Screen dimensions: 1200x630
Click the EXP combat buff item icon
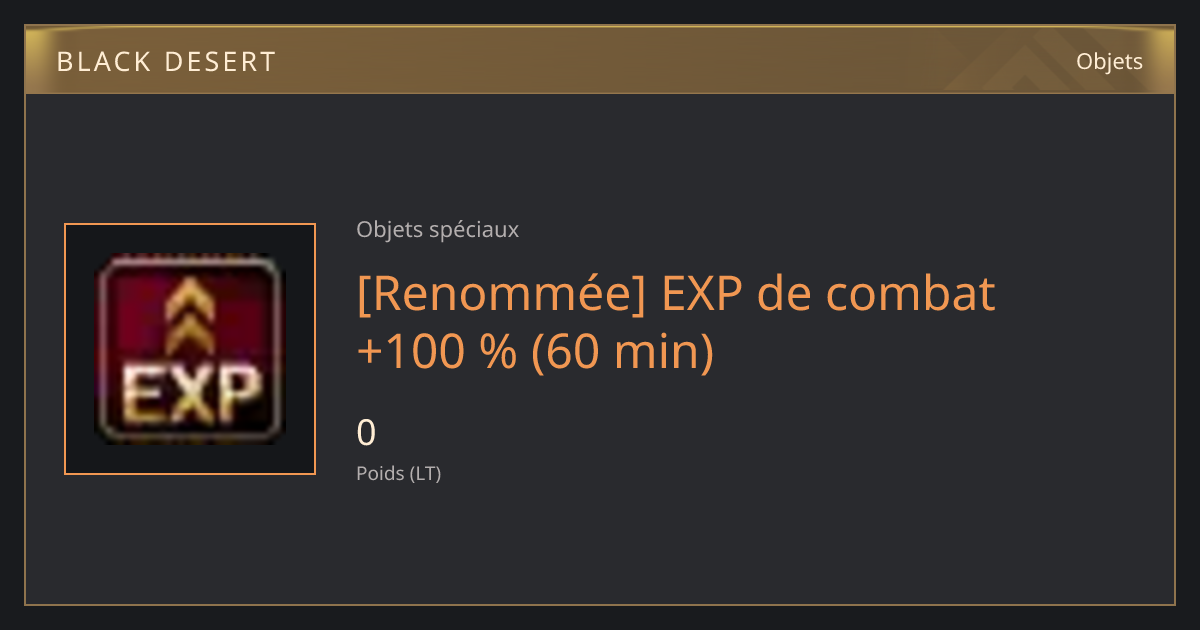point(190,349)
